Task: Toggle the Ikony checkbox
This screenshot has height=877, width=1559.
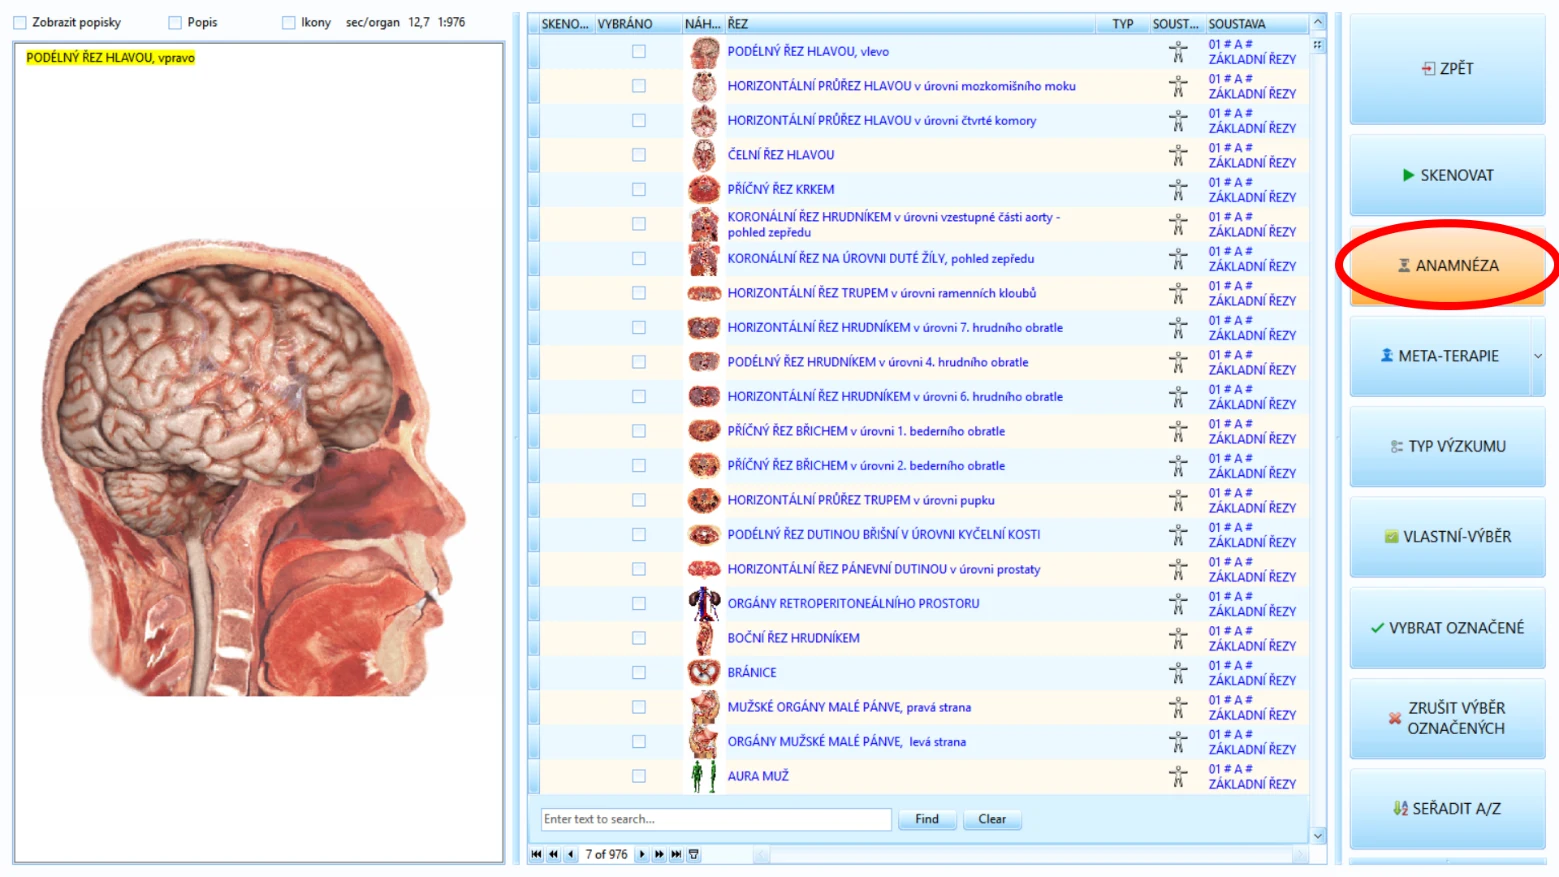Action: [289, 22]
